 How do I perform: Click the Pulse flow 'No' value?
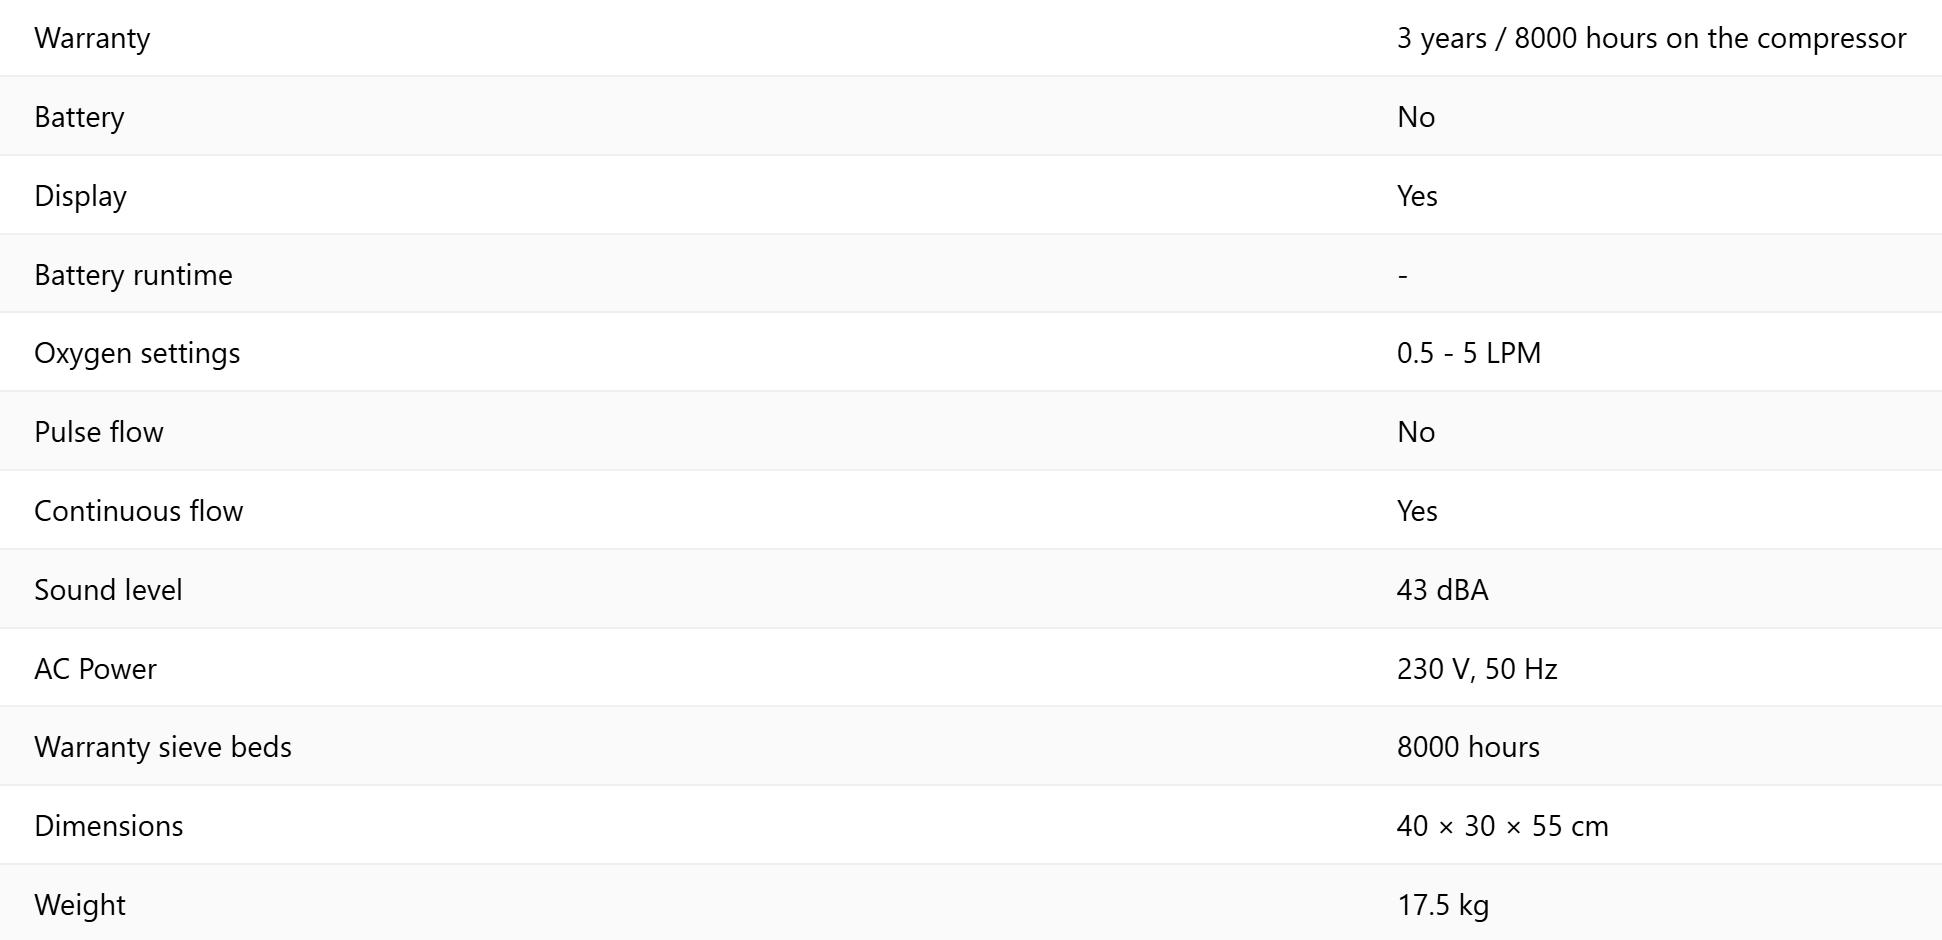pyautogui.click(x=1415, y=432)
